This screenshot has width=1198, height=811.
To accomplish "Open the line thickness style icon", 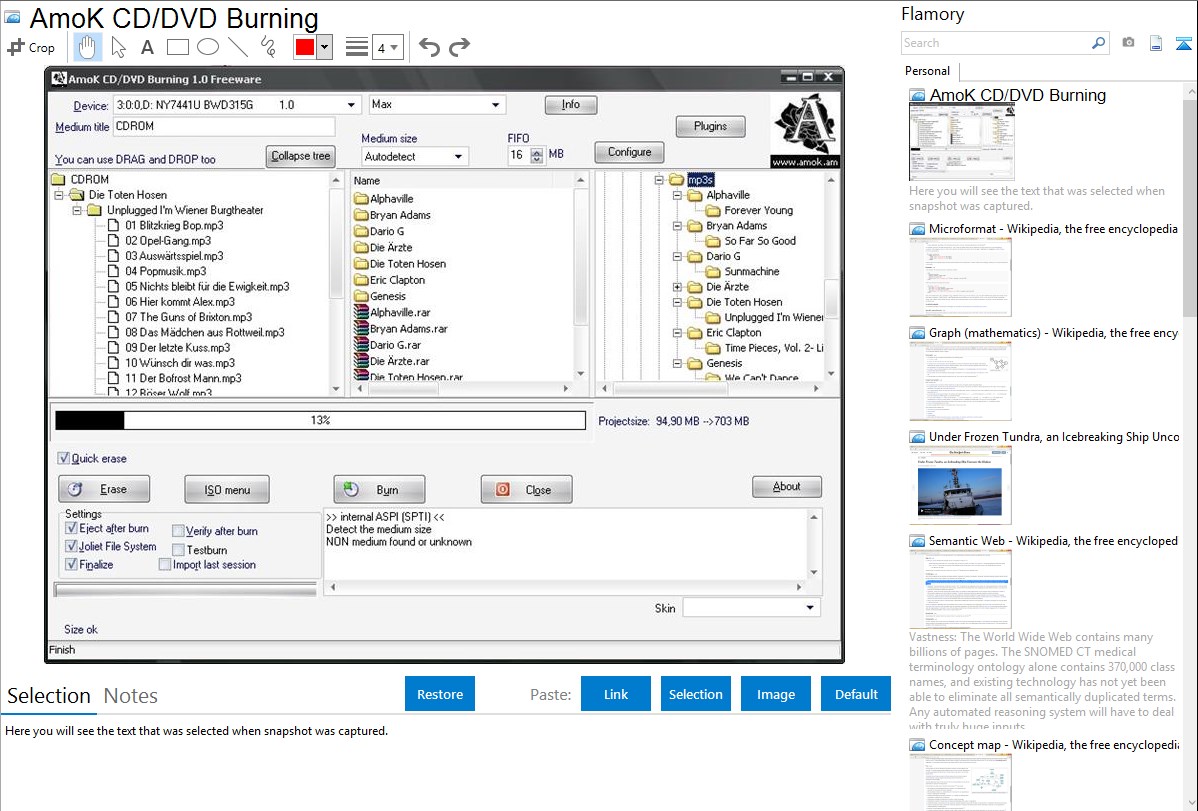I will point(357,47).
